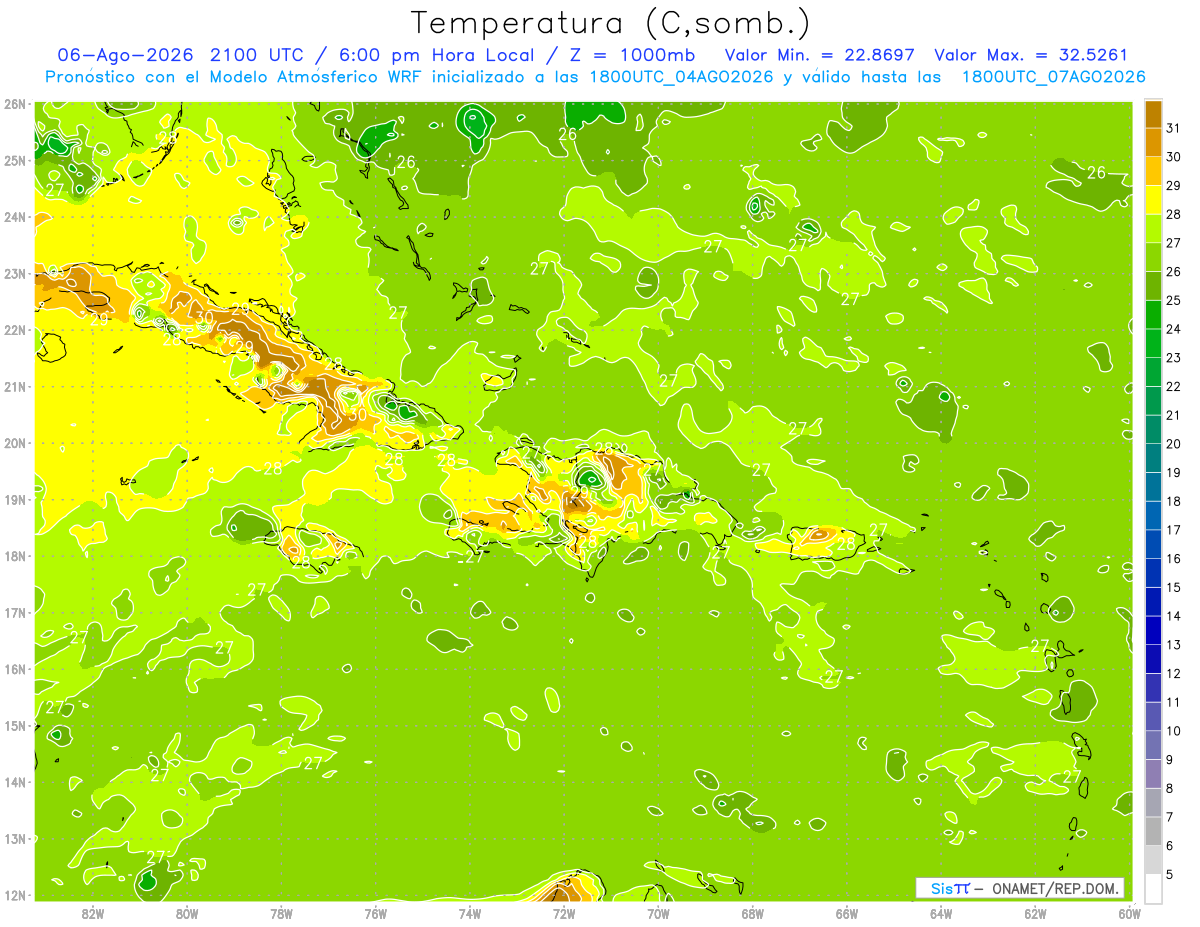Click the title 'Temperatura (C,somb.)'
Image resolution: width=1200 pixels, height=927 pixels.
coord(611,23)
